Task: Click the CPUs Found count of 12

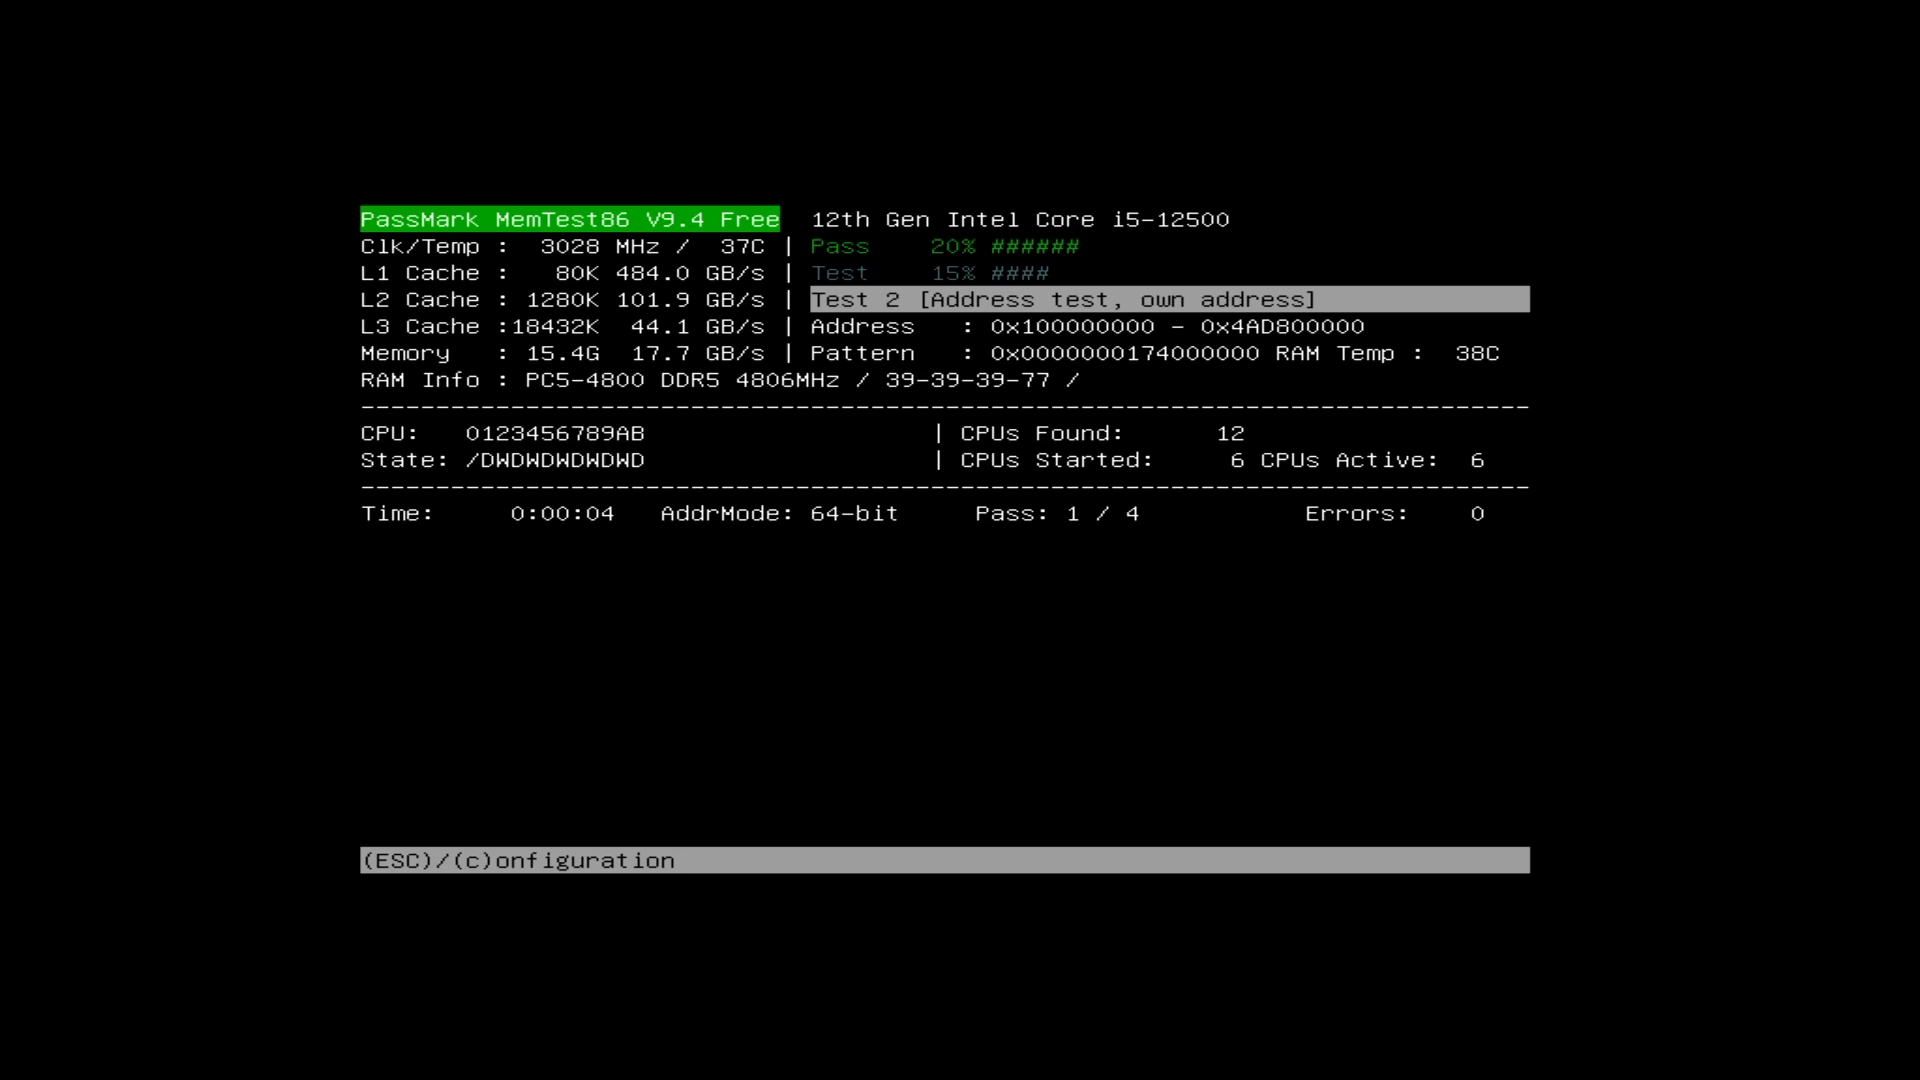Action: point(1096,433)
